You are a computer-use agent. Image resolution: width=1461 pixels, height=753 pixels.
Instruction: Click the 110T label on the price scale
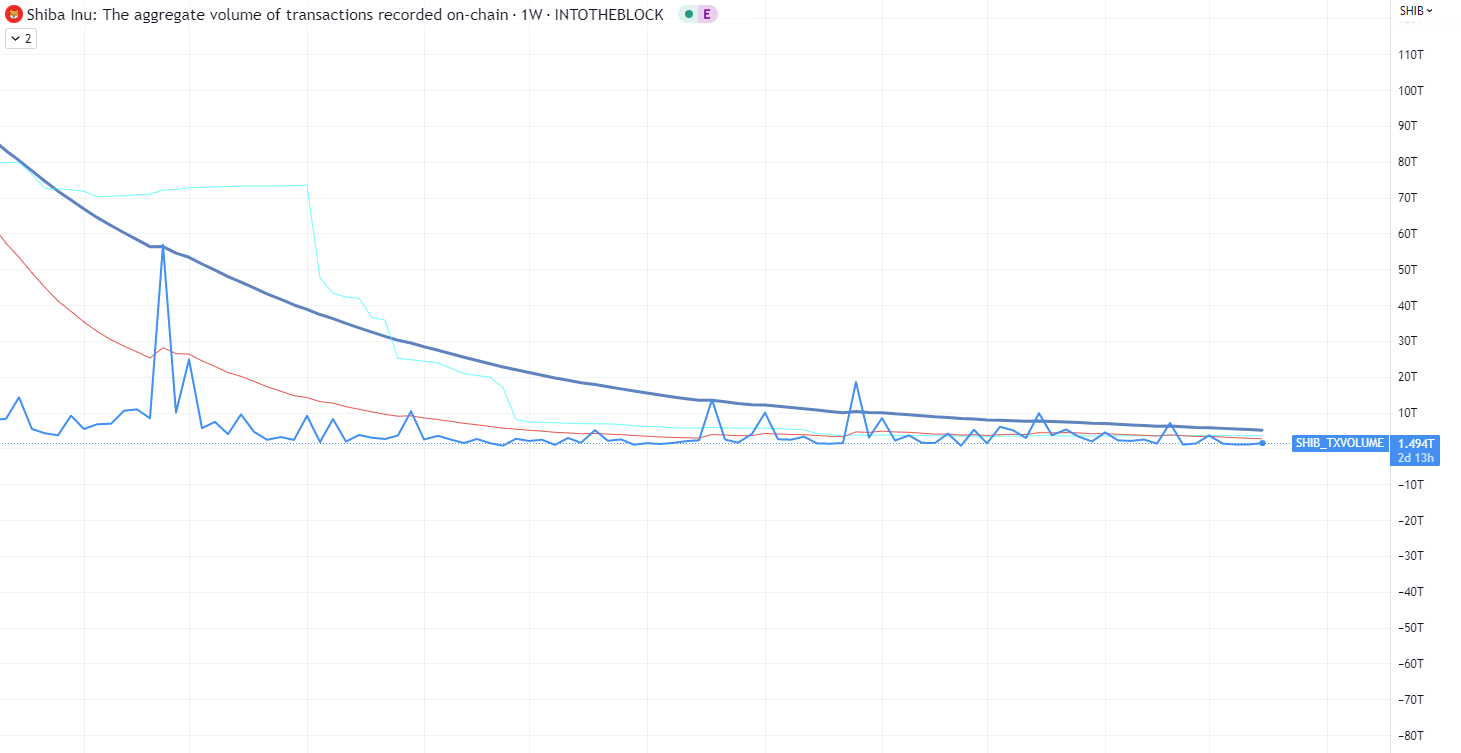(x=1409, y=54)
